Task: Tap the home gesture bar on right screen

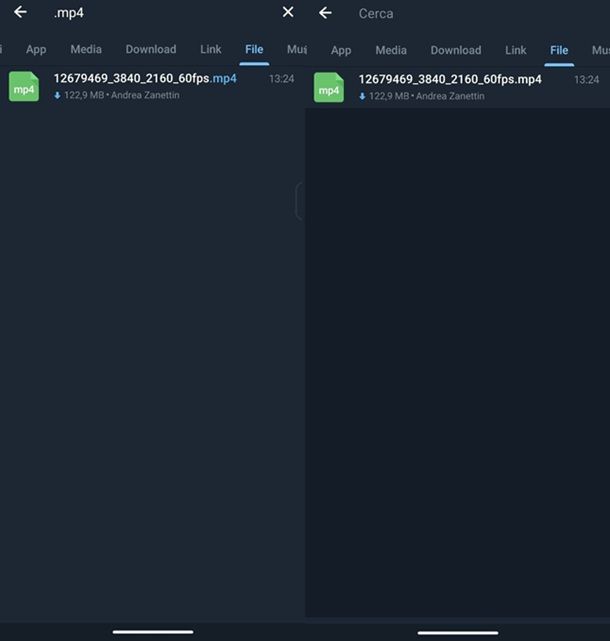Action: coord(458,633)
